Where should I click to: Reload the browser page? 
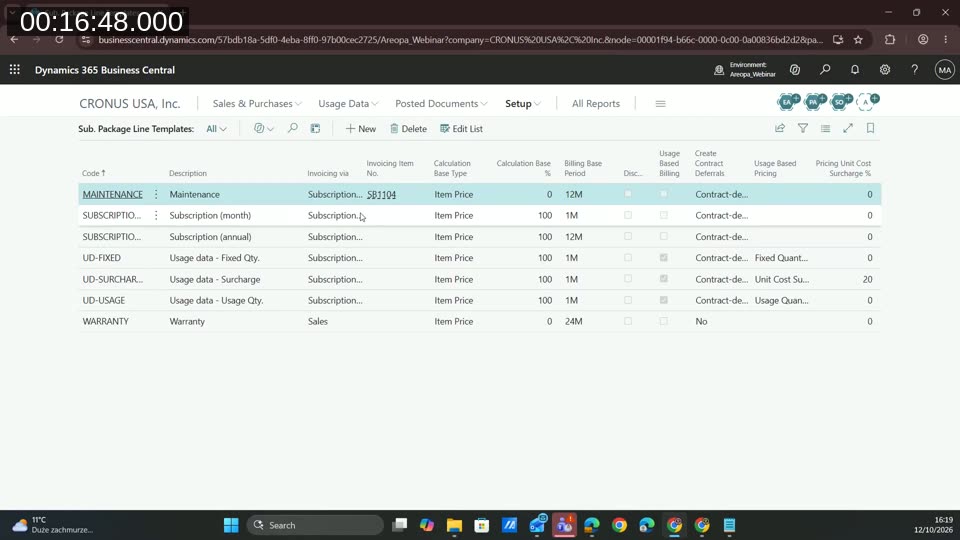[59, 39]
